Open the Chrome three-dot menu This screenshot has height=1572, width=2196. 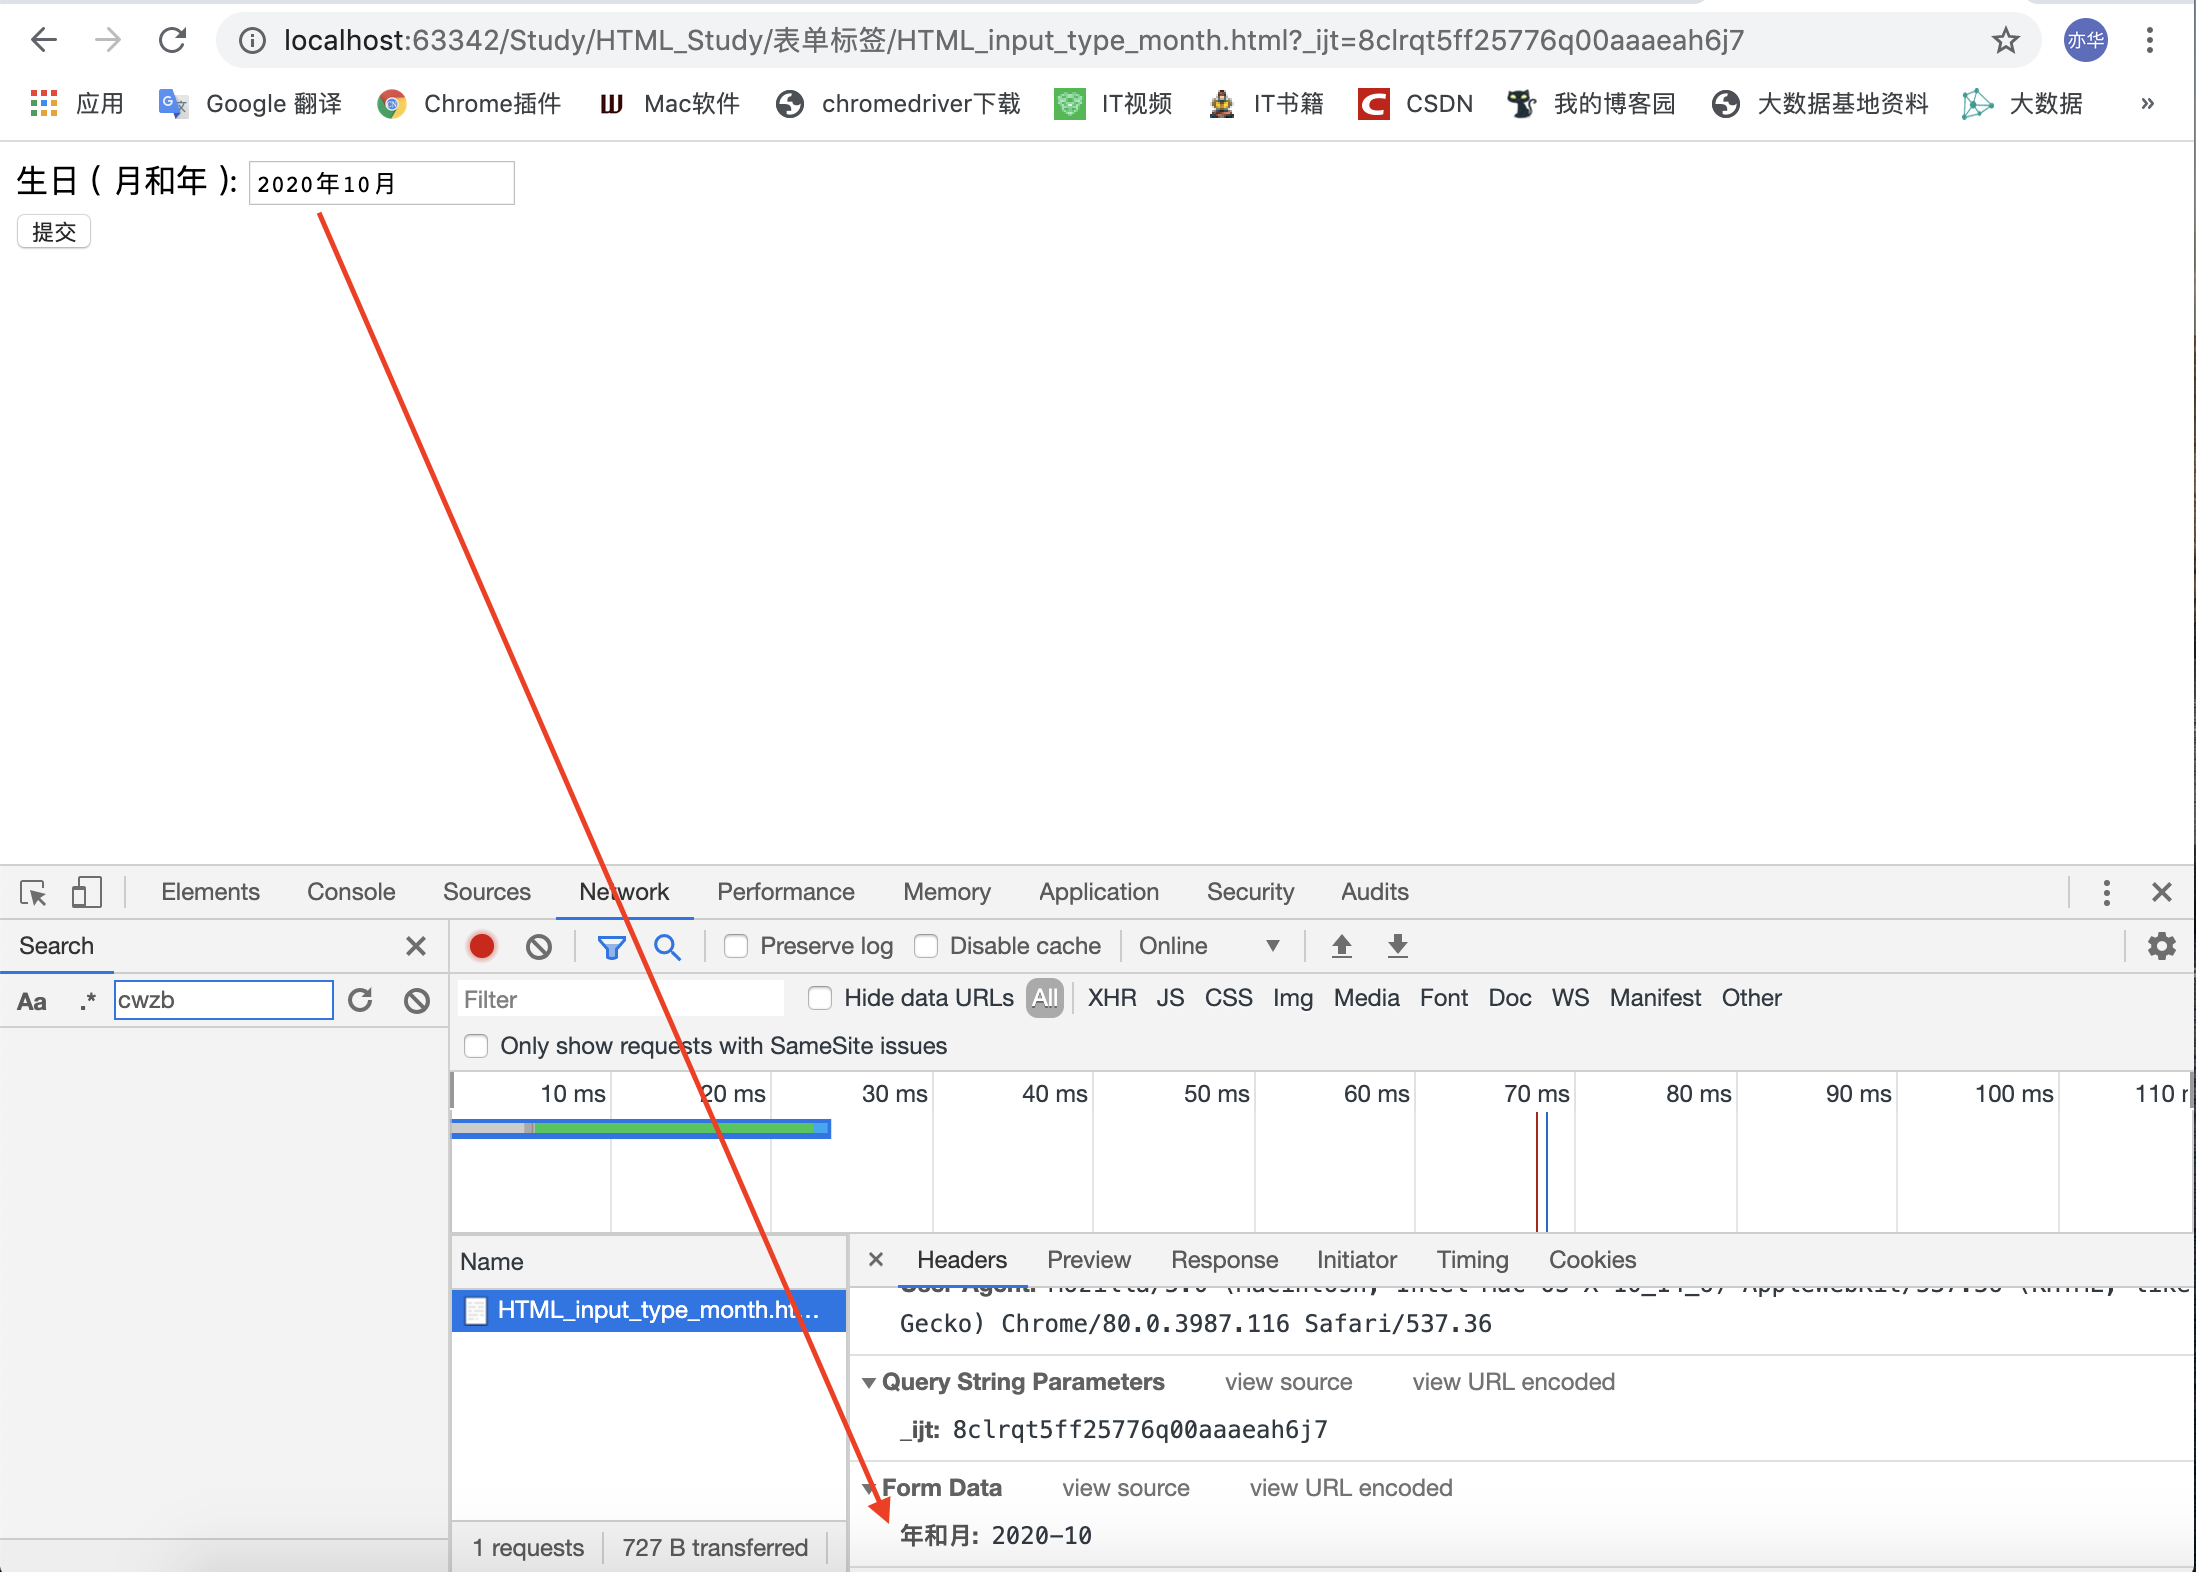click(2150, 40)
